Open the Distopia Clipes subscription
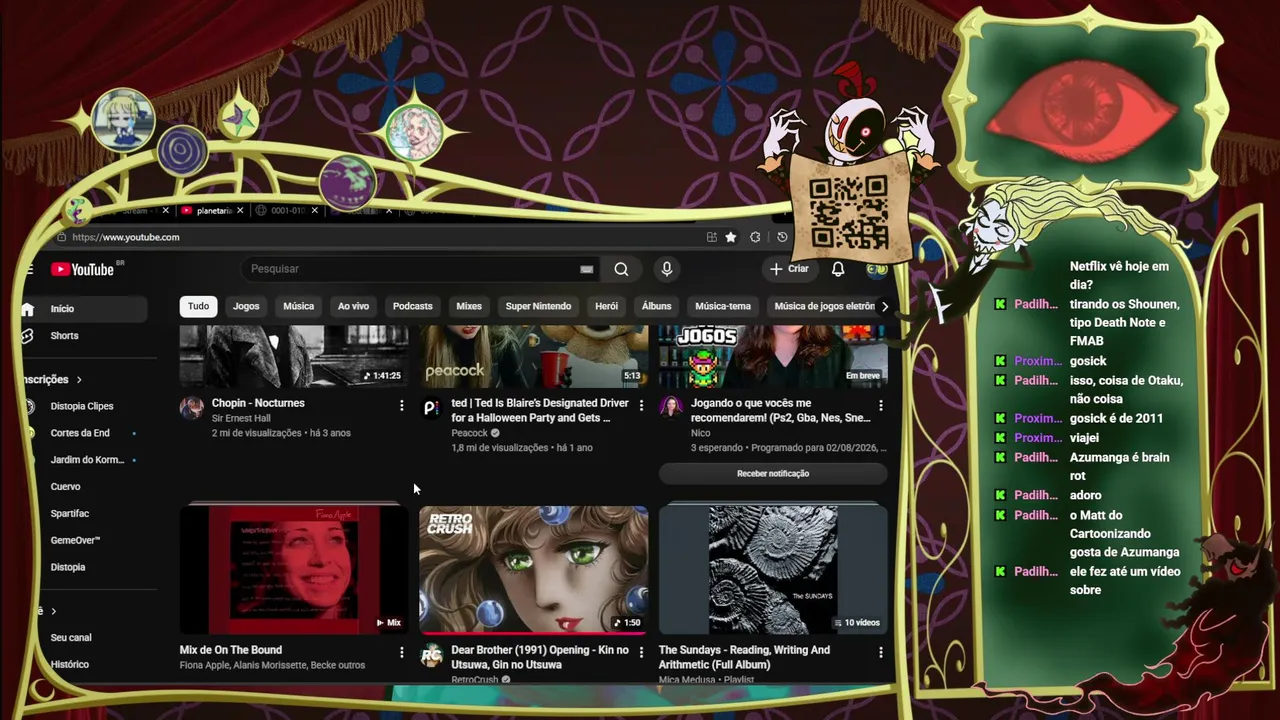This screenshot has height=720, width=1280. pyautogui.click(x=82, y=406)
